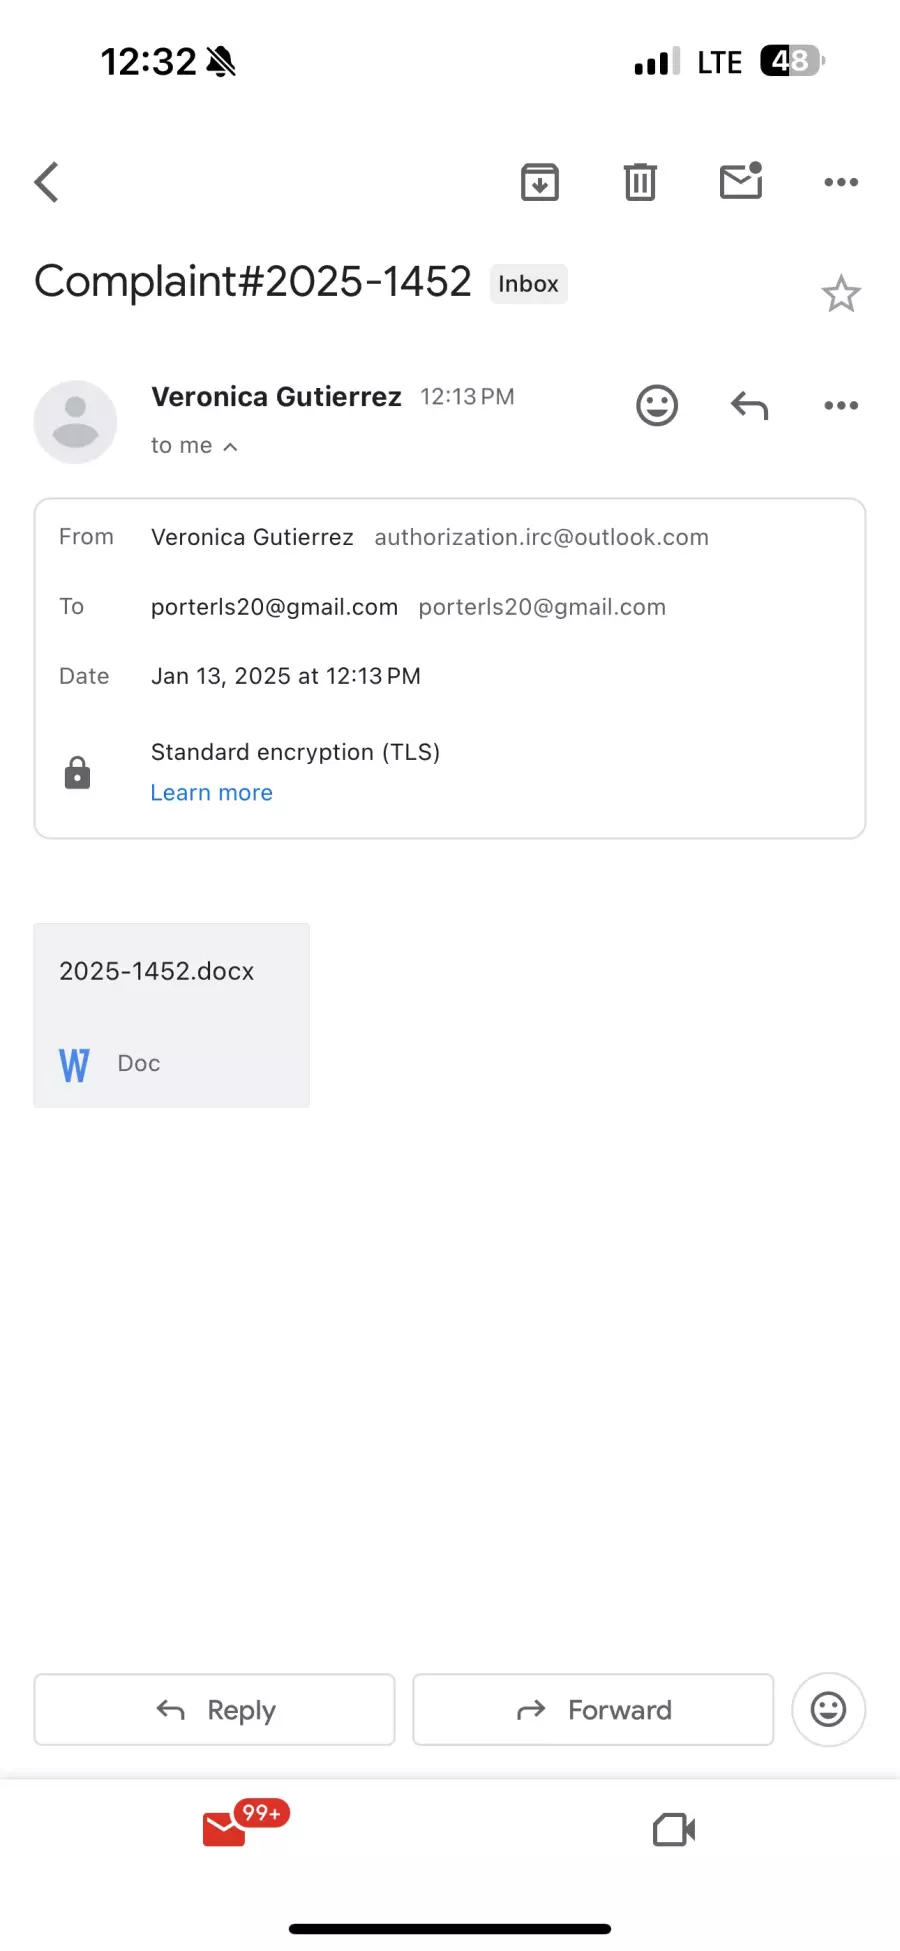The image size is (900, 1951).
Task: Switch to the Meet video tab
Action: coord(674,1830)
